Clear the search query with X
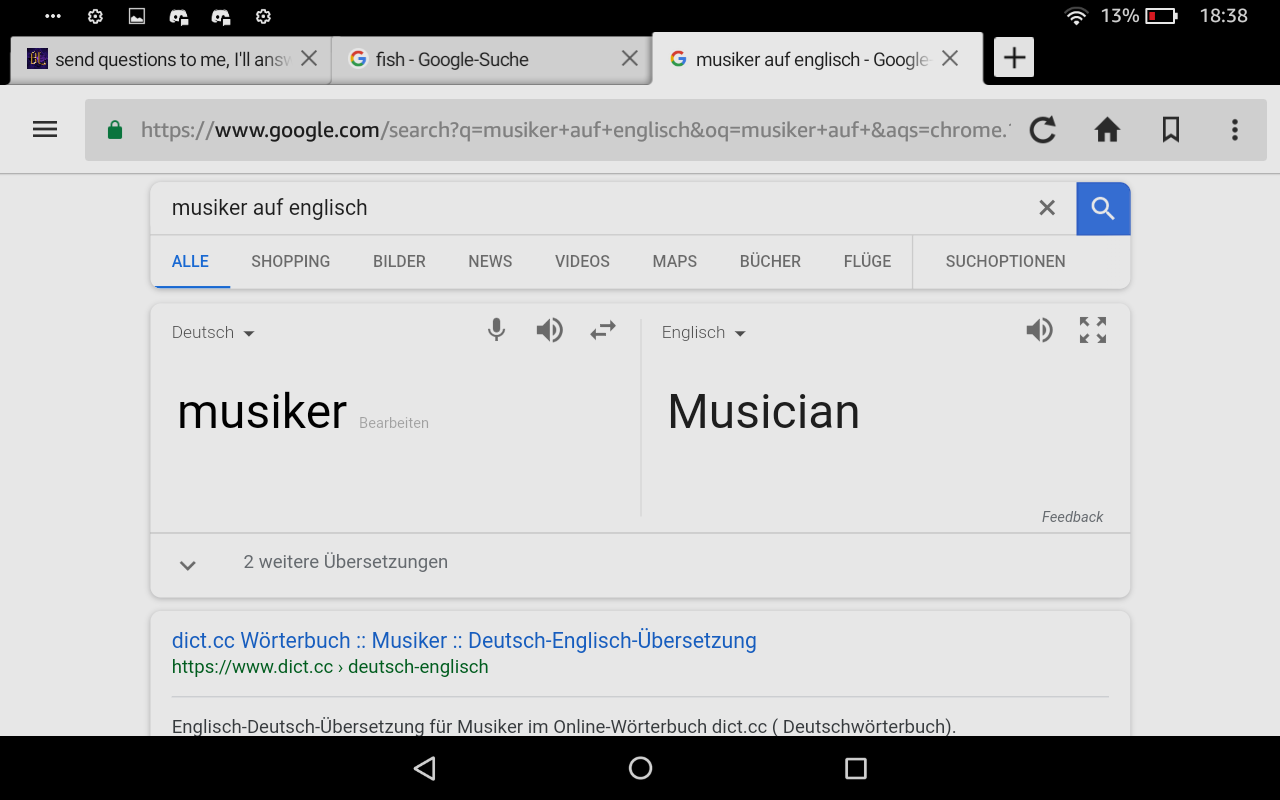This screenshot has width=1280, height=800. [1047, 208]
